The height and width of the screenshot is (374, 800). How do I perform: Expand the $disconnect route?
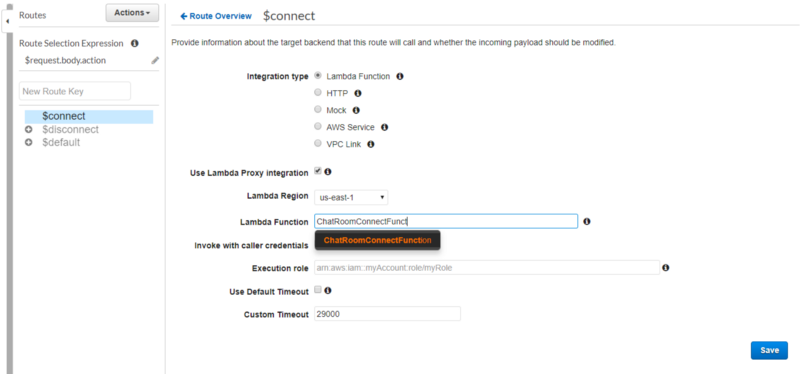[29, 130]
